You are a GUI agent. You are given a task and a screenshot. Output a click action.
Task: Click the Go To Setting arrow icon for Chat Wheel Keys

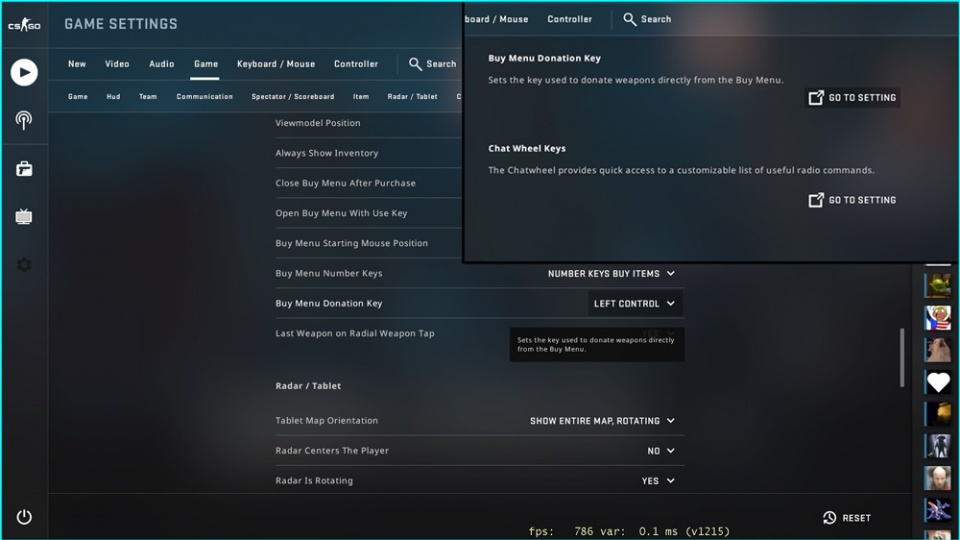[x=816, y=200]
